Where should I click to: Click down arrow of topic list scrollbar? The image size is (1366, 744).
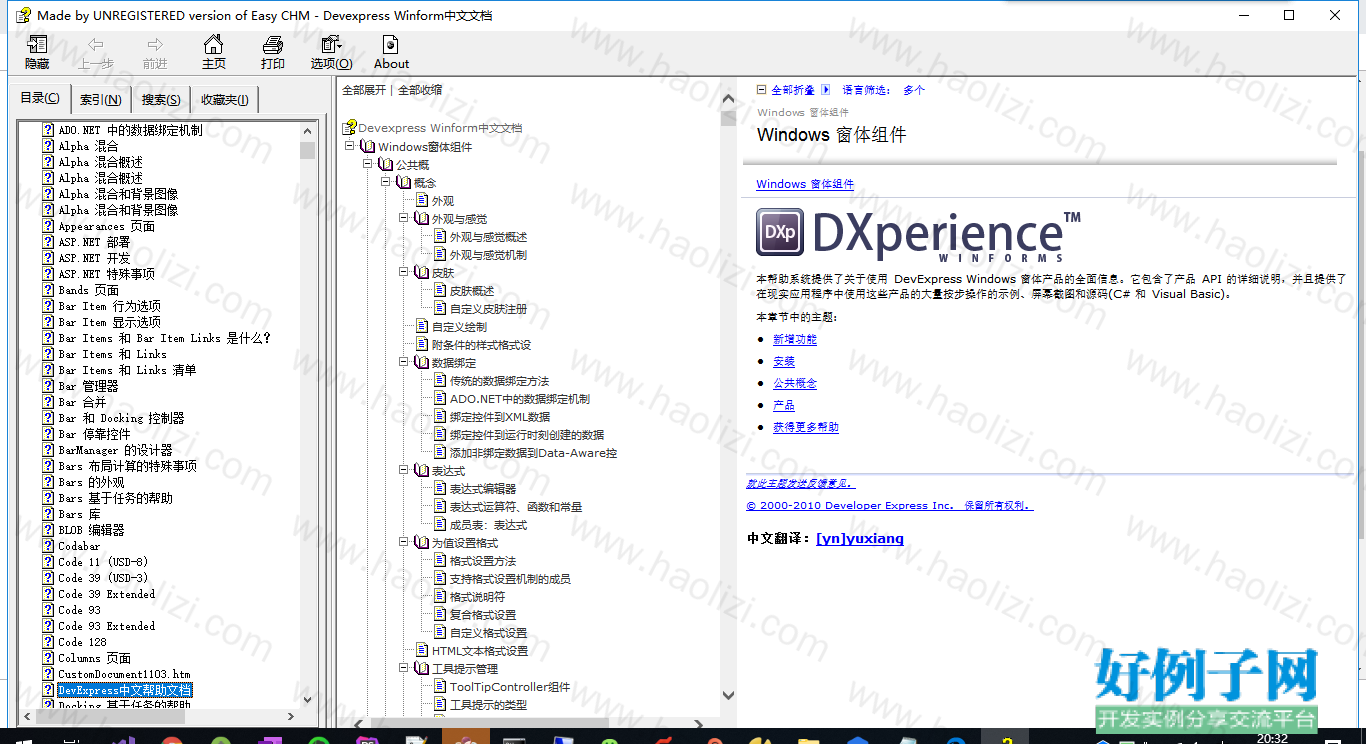coord(308,701)
